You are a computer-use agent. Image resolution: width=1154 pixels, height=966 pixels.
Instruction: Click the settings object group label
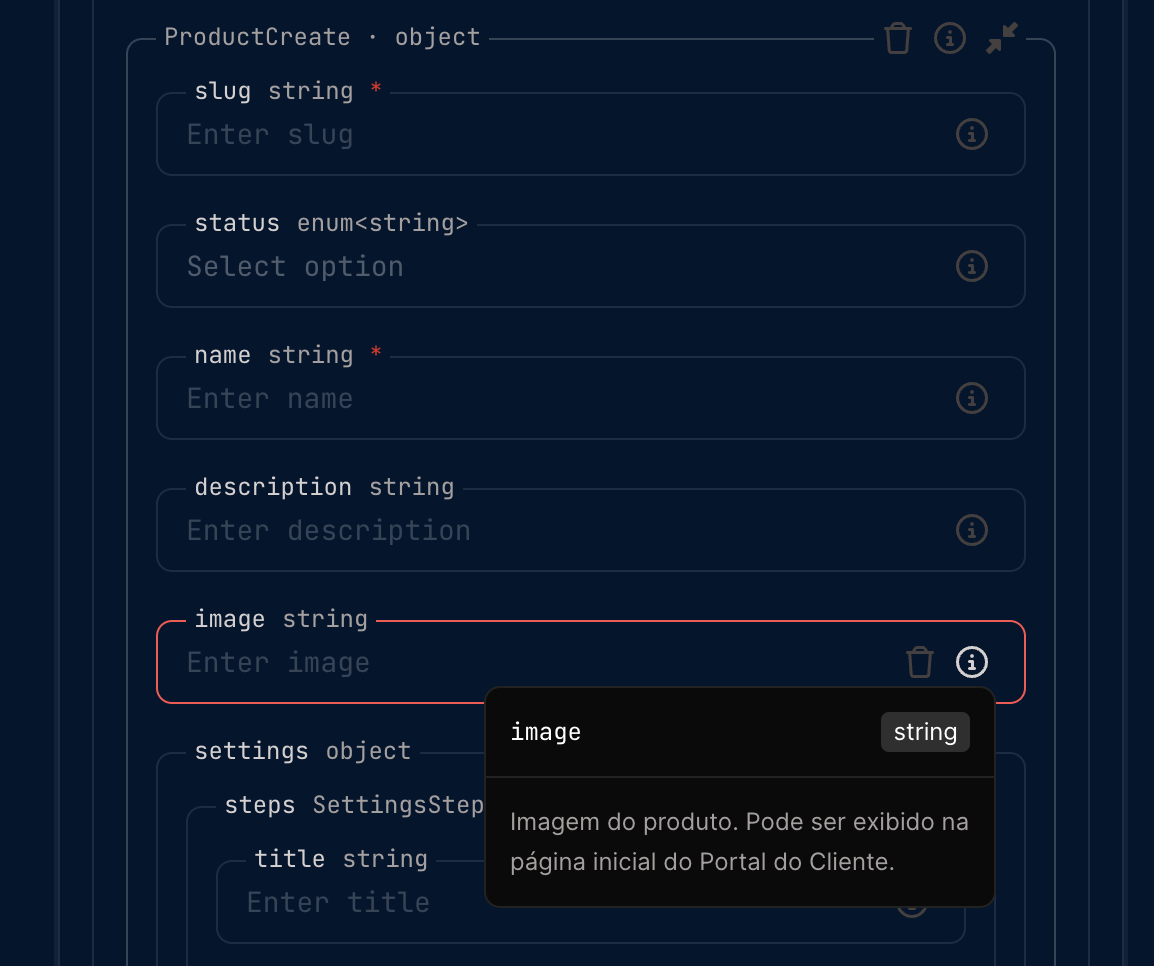(302, 751)
